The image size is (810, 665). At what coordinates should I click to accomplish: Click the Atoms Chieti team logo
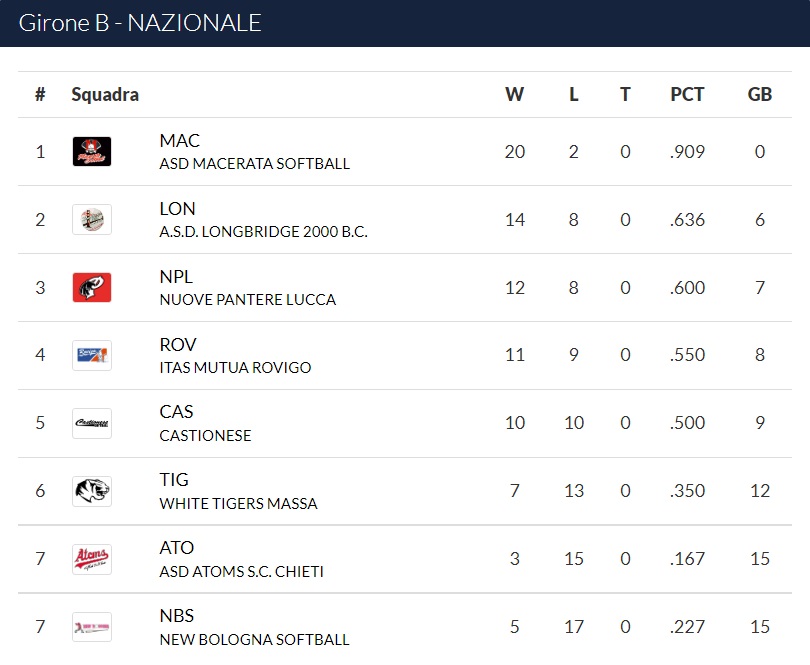coord(92,559)
